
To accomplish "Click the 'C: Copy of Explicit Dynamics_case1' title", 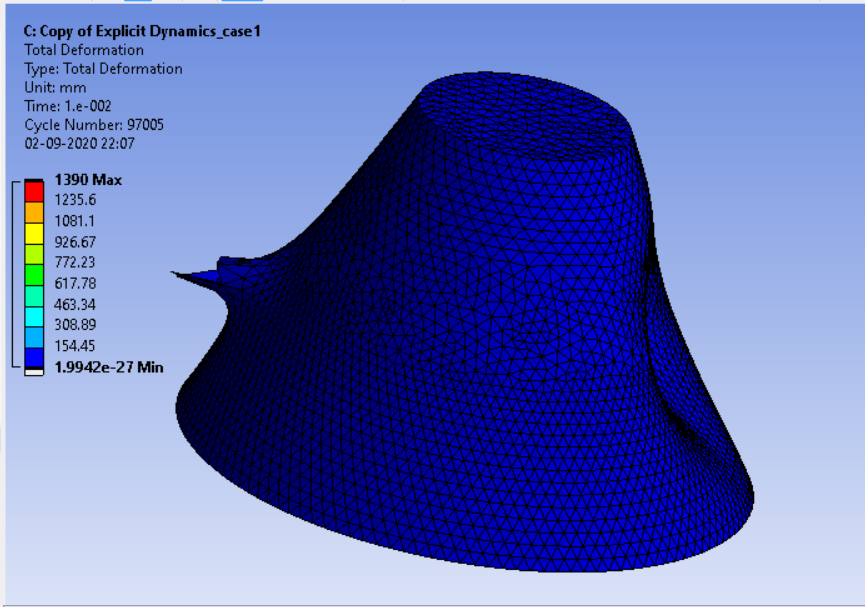I will [x=142, y=31].
